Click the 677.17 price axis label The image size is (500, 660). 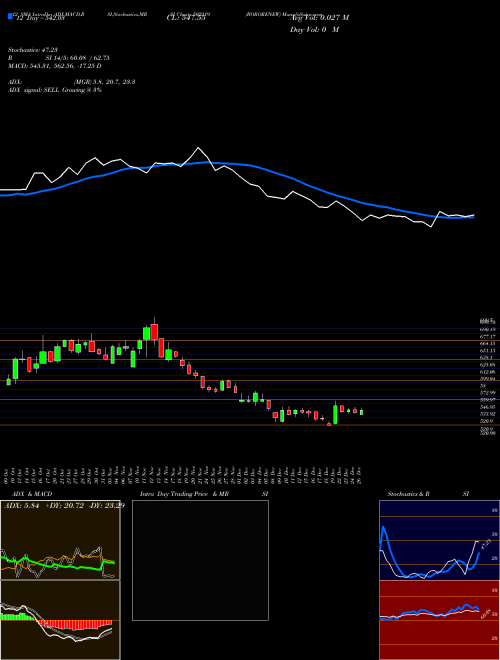click(488, 337)
